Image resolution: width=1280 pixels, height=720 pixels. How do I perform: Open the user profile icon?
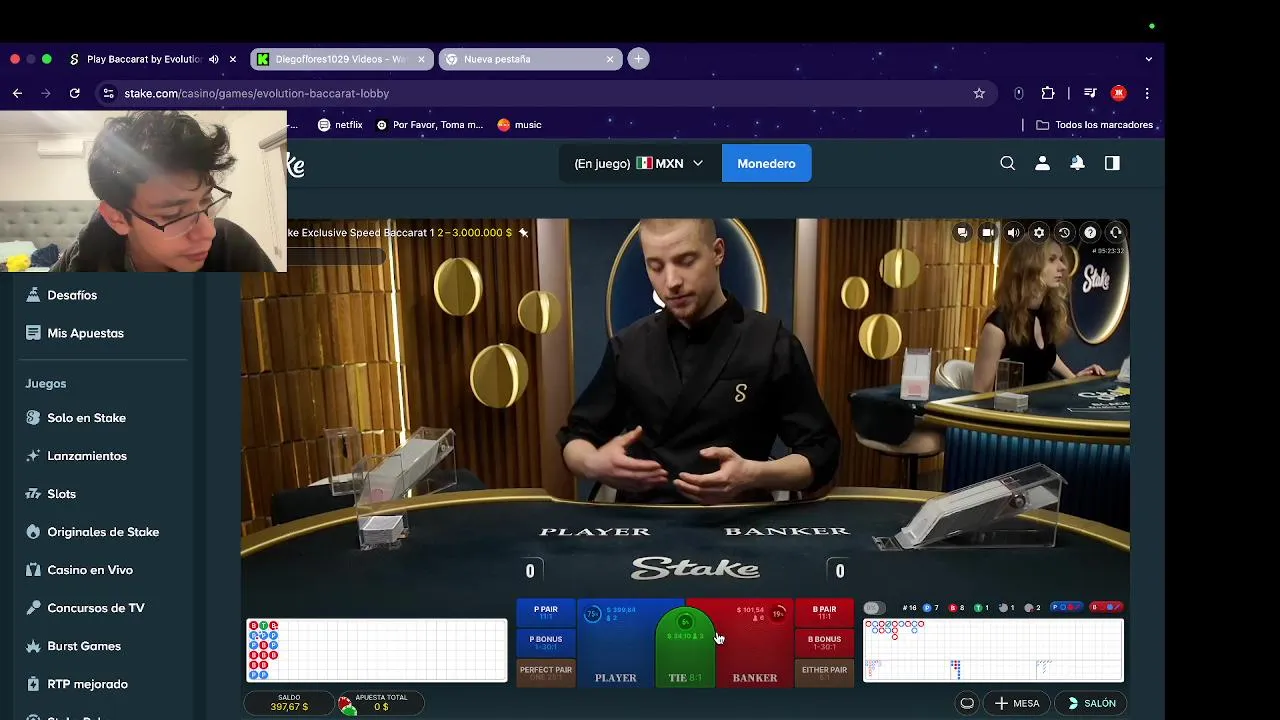tap(1042, 163)
